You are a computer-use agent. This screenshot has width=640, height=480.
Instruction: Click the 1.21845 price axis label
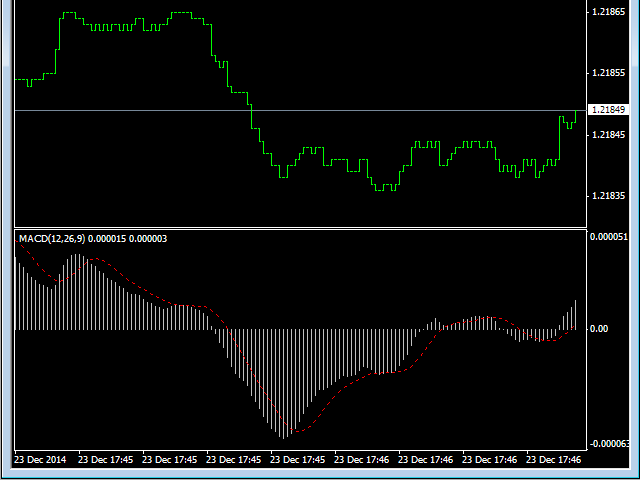tap(608, 135)
